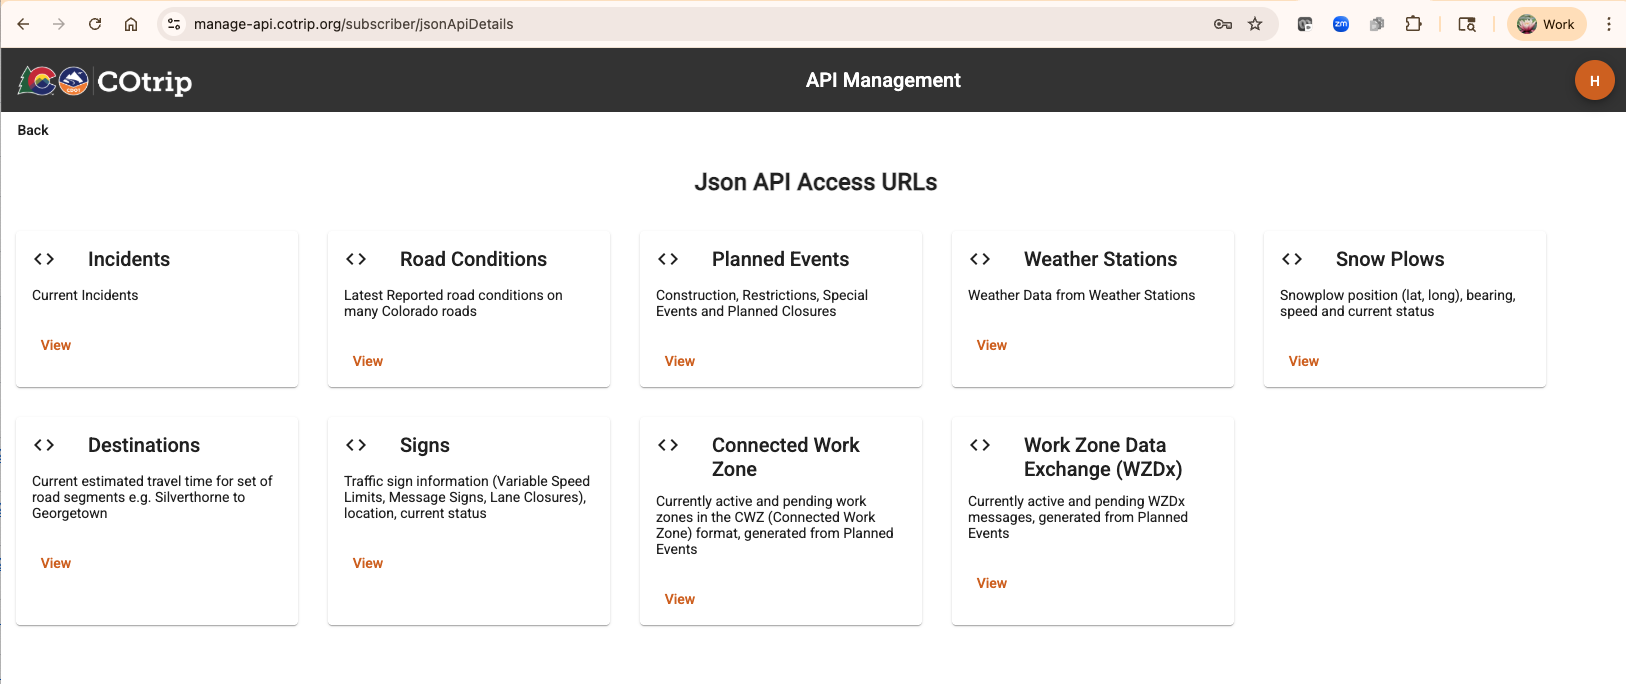
Task: Click the COtrip logo in header
Action: click(x=105, y=81)
